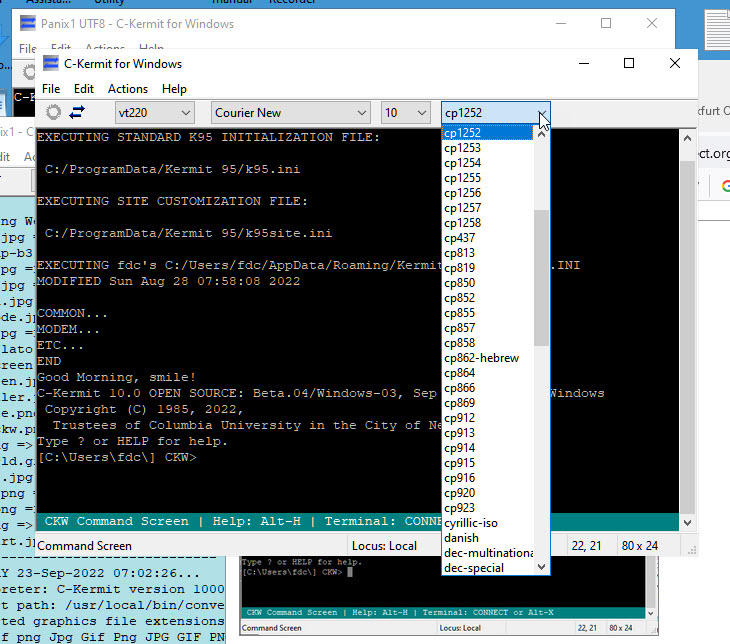730x644 pixels.
Task: Click the blue two-arrow icon in the toolbar
Action: tap(77, 112)
